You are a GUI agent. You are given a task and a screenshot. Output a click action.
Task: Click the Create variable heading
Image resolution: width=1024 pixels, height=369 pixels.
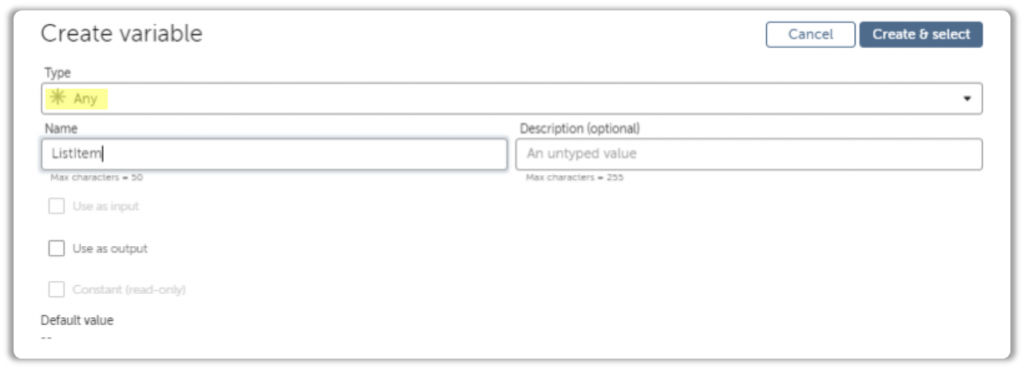click(x=121, y=34)
